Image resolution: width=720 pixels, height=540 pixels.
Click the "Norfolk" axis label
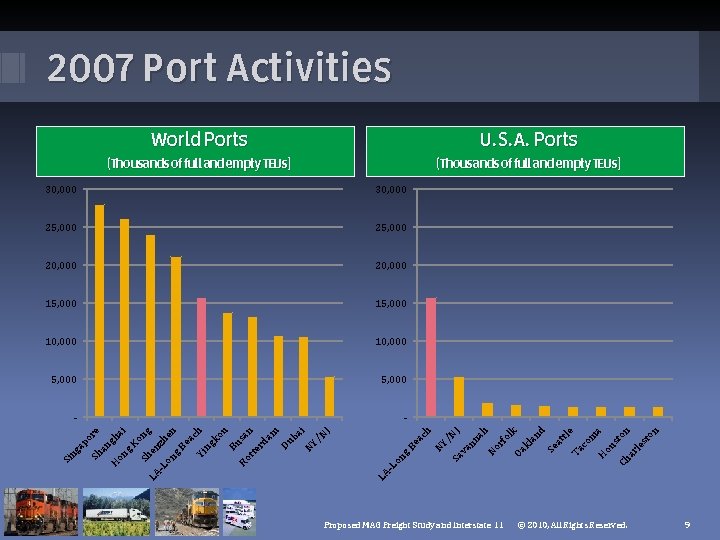coord(502,441)
